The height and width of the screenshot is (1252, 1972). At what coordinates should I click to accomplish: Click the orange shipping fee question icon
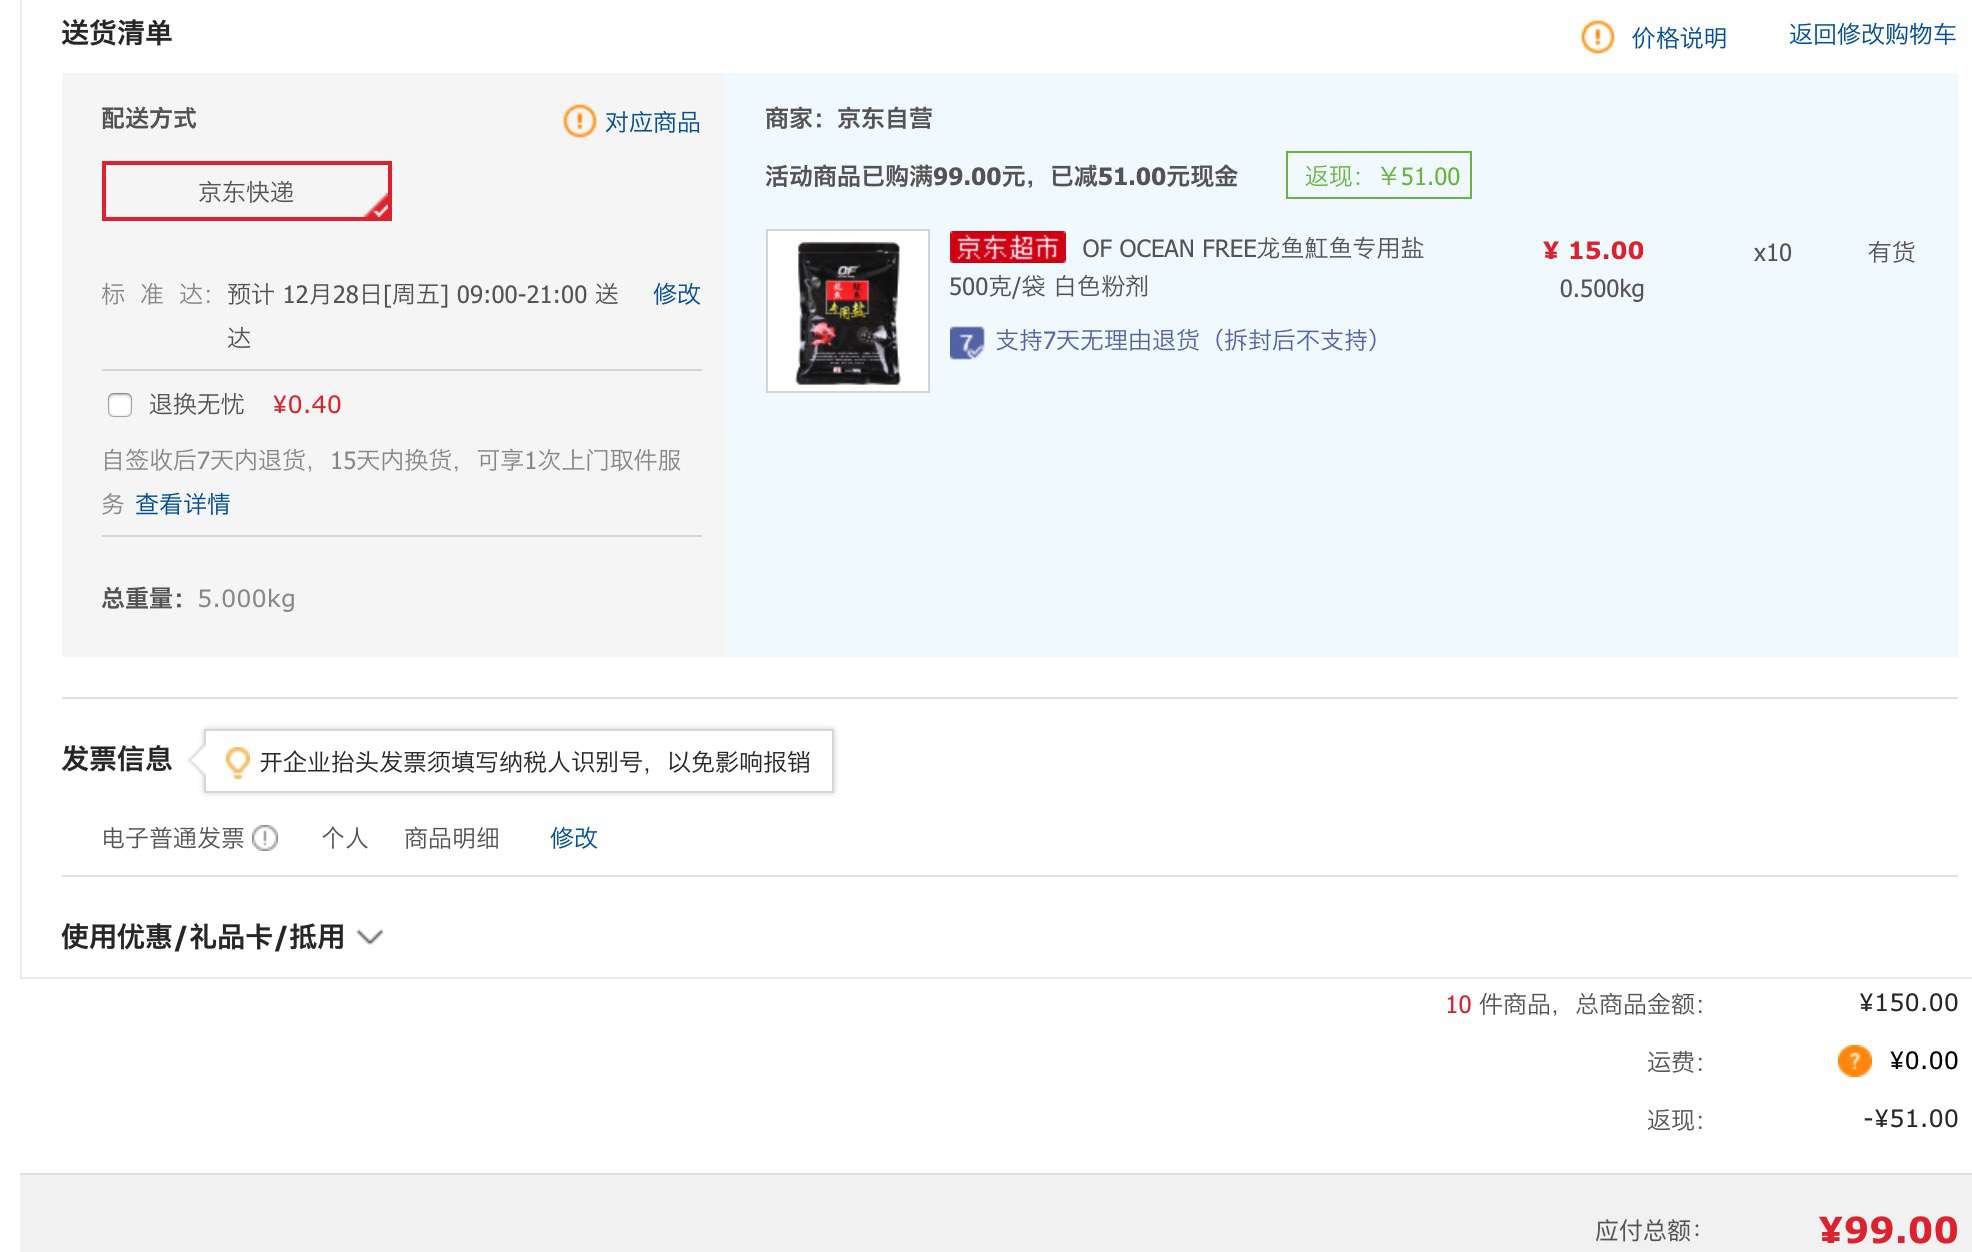coord(1854,1061)
